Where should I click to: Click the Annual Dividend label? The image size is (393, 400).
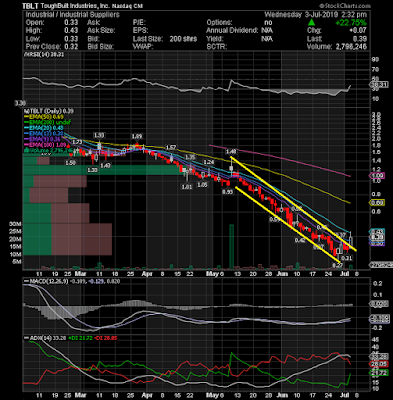(232, 31)
